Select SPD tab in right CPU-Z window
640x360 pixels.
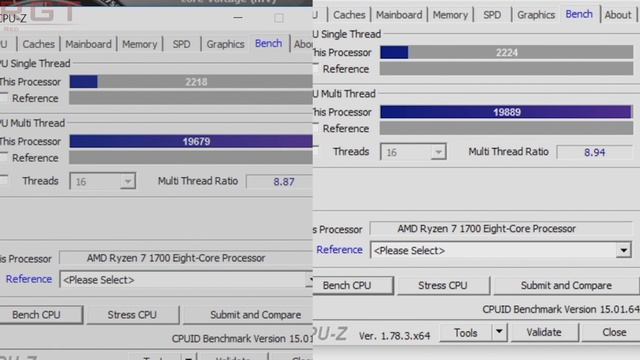[x=492, y=15]
